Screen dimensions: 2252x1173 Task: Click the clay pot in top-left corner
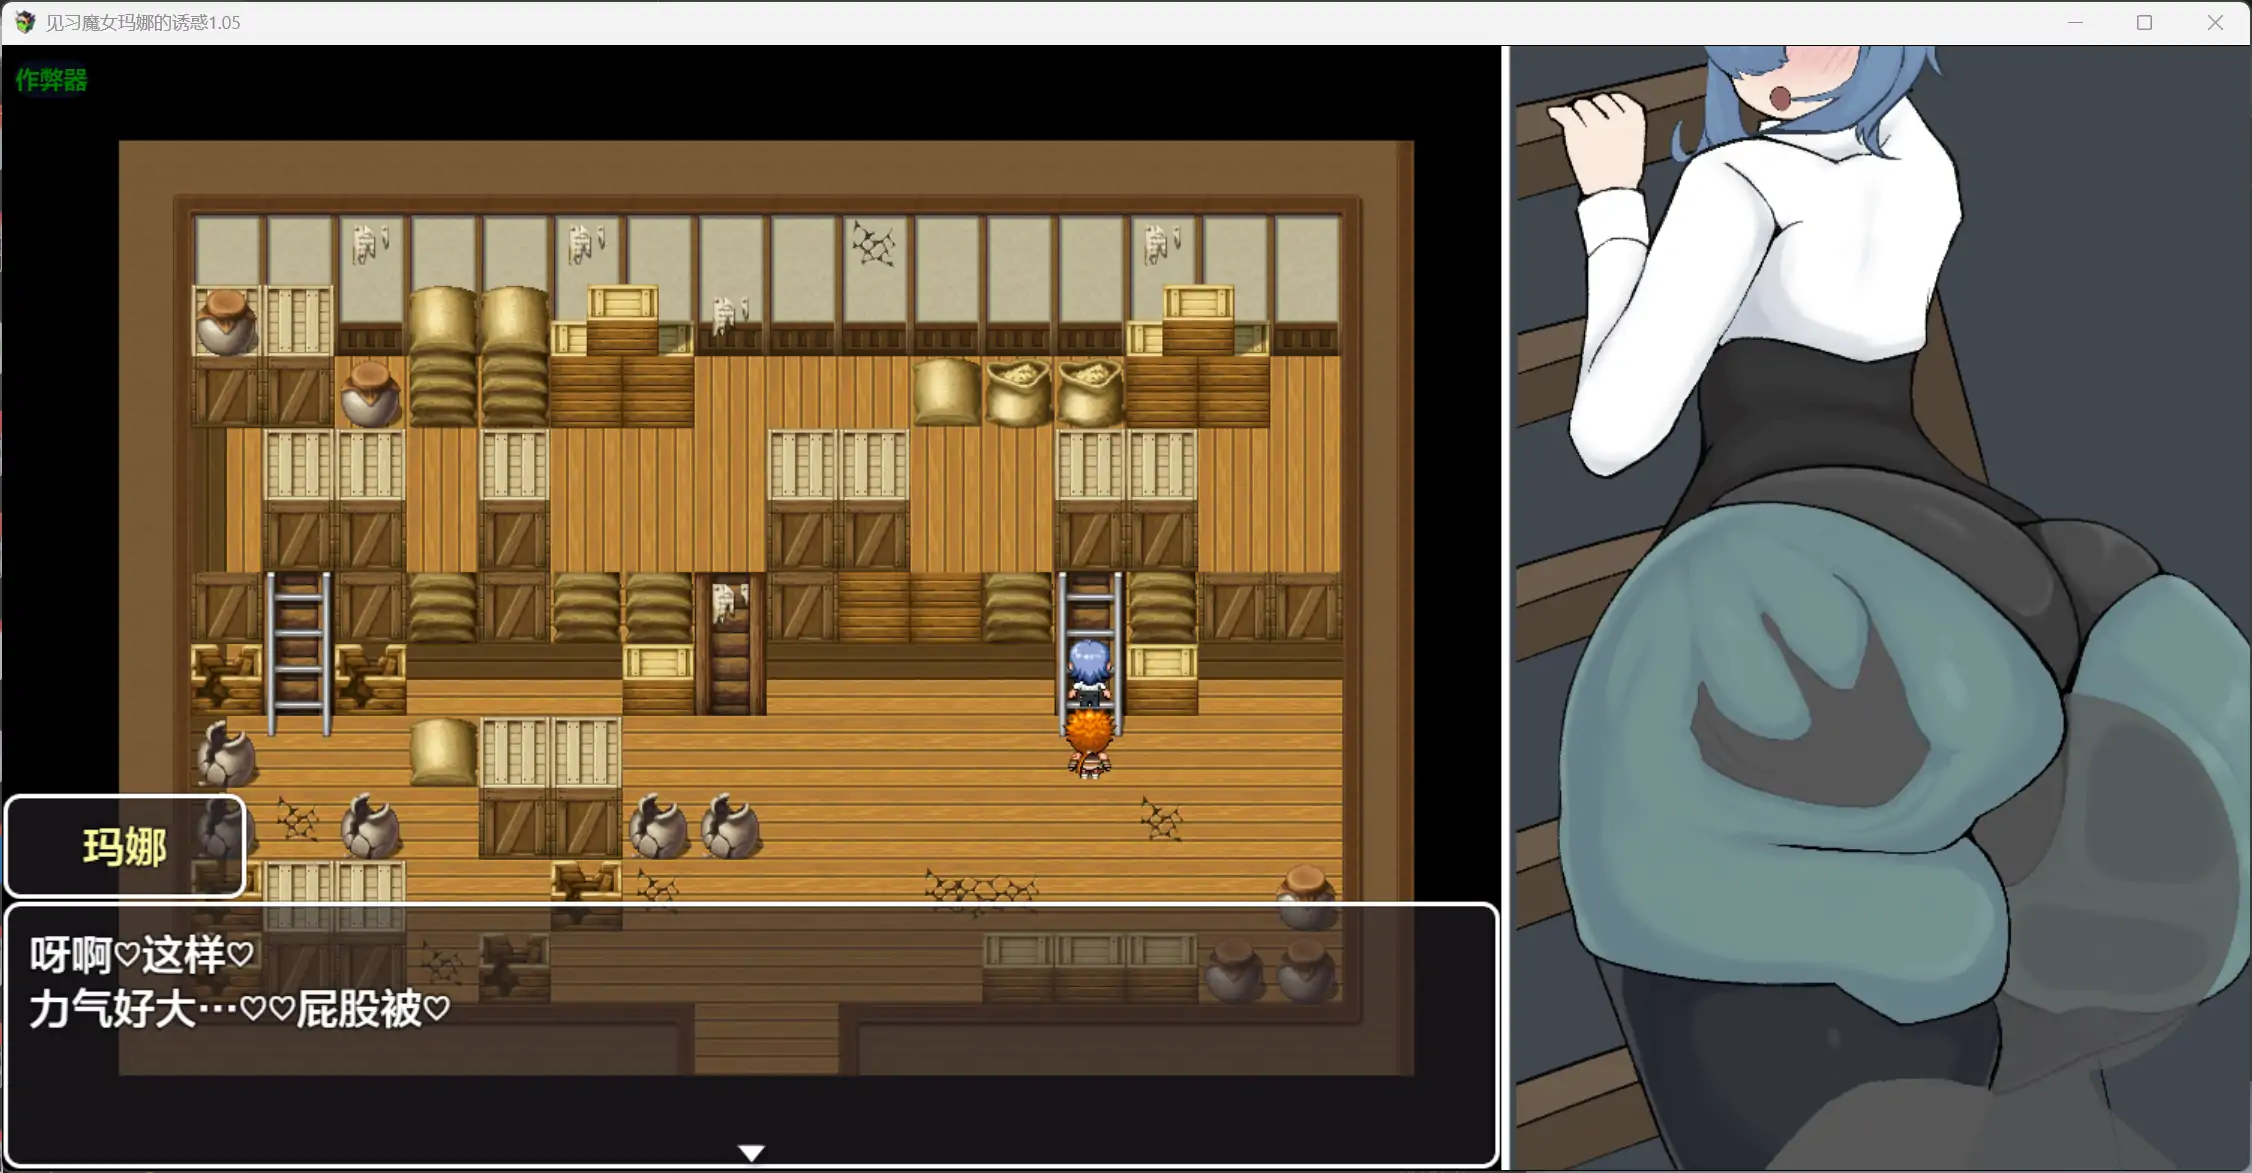(x=226, y=321)
